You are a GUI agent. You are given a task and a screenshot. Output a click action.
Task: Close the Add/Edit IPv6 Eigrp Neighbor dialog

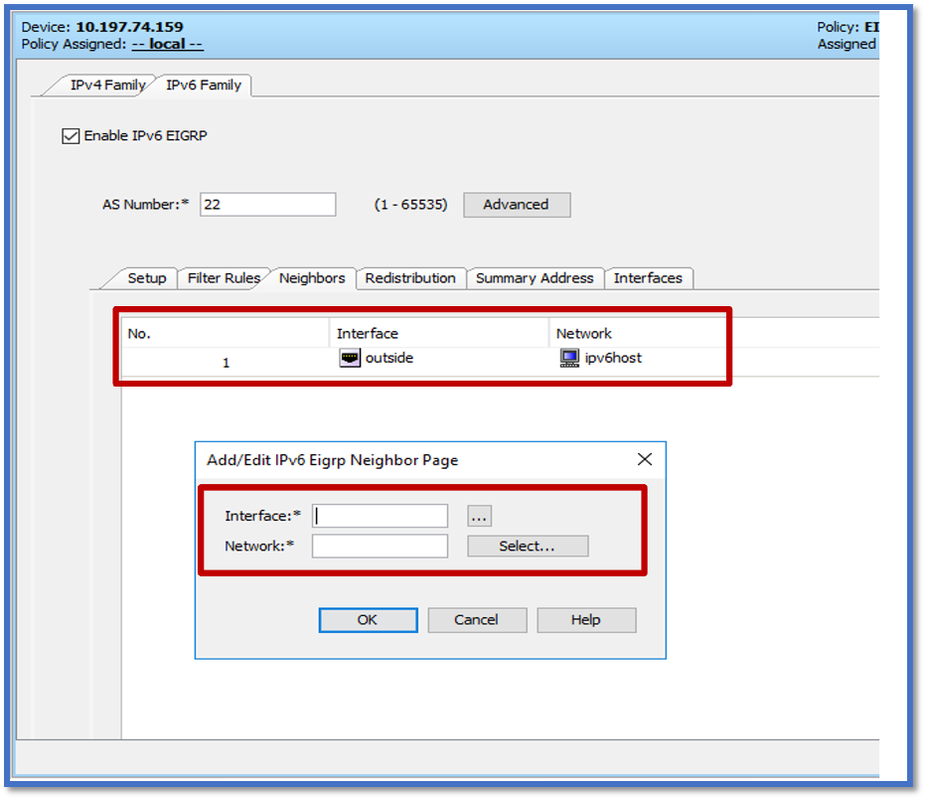click(x=645, y=460)
